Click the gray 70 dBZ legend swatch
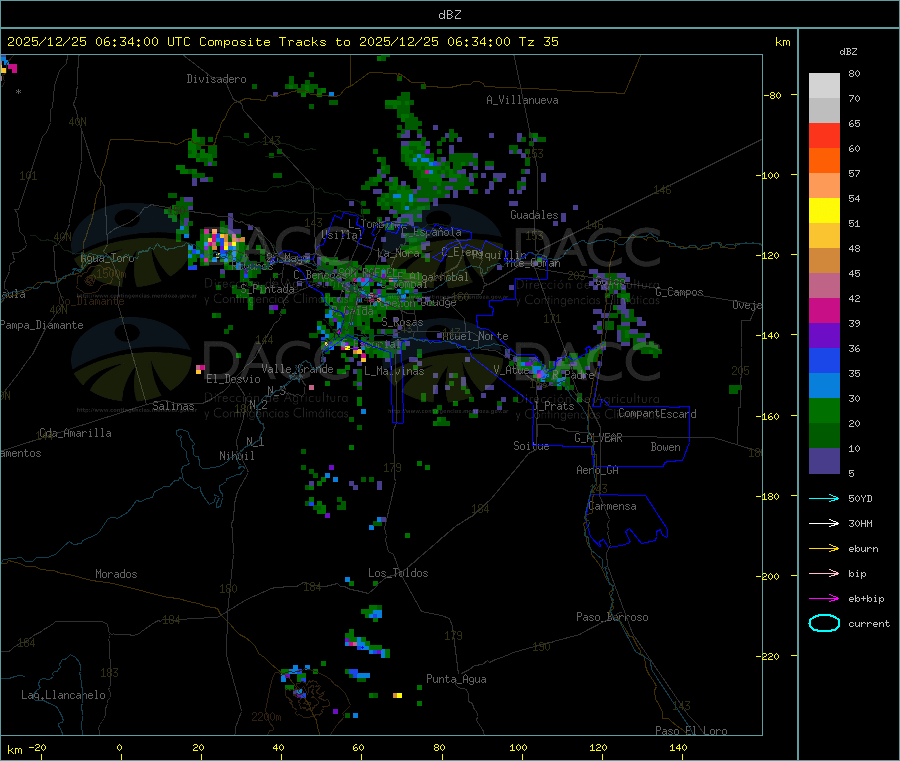 click(824, 110)
